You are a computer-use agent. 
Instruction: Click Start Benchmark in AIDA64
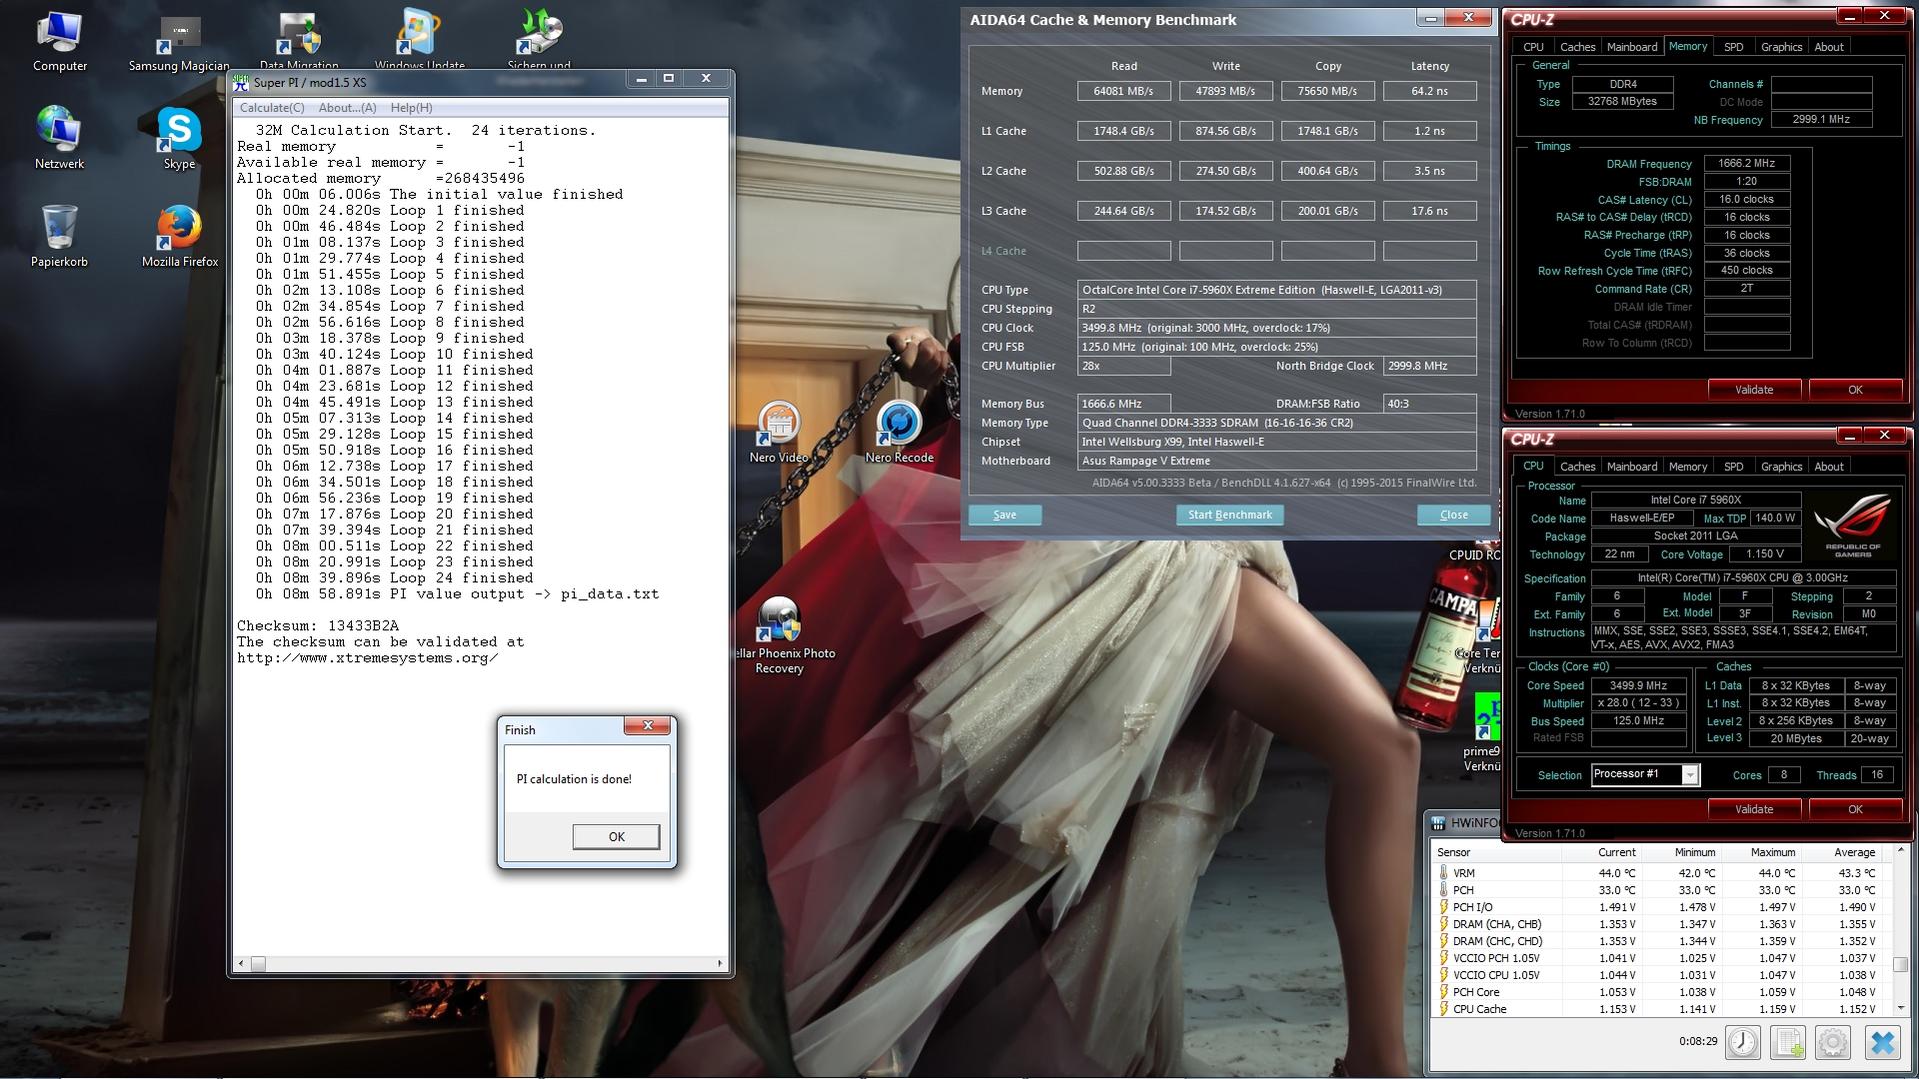pyautogui.click(x=1229, y=515)
